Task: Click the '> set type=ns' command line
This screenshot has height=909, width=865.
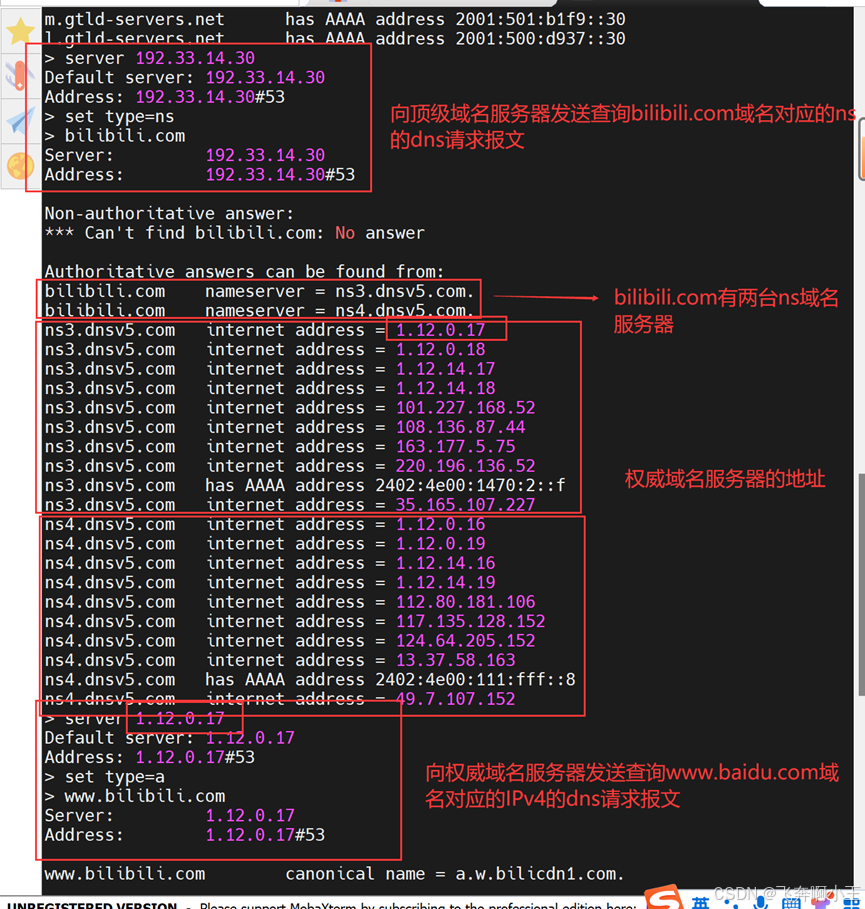Action: (110, 117)
